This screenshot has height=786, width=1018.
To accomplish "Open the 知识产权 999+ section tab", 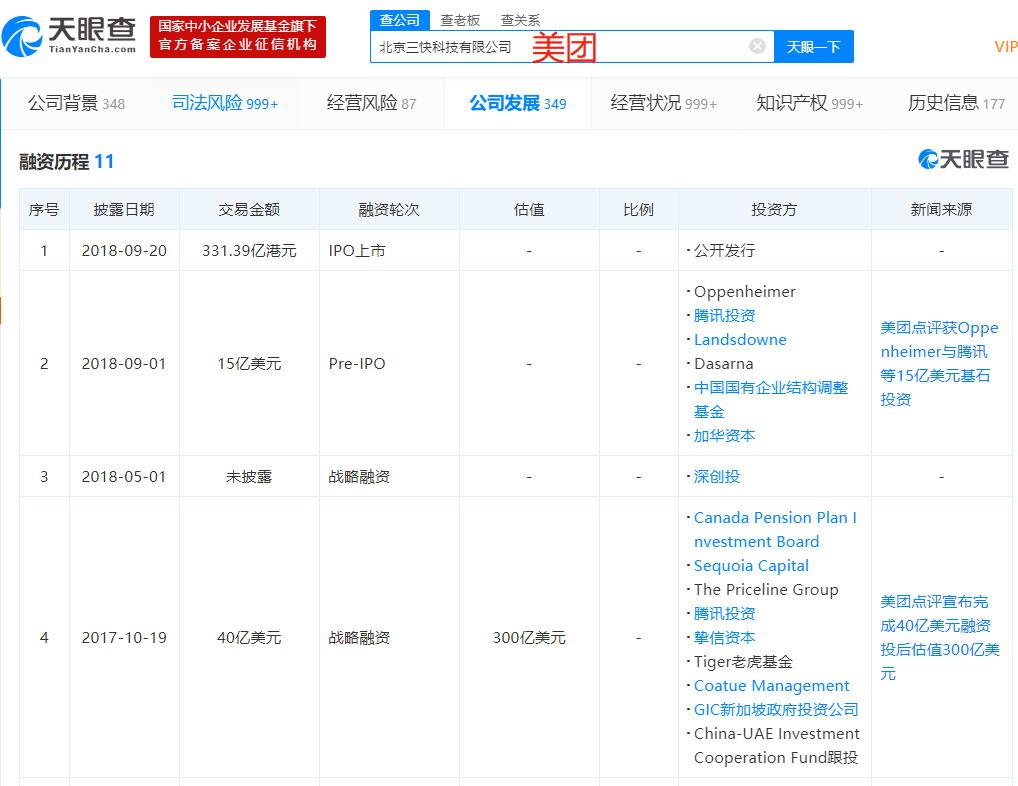I will click(x=810, y=103).
